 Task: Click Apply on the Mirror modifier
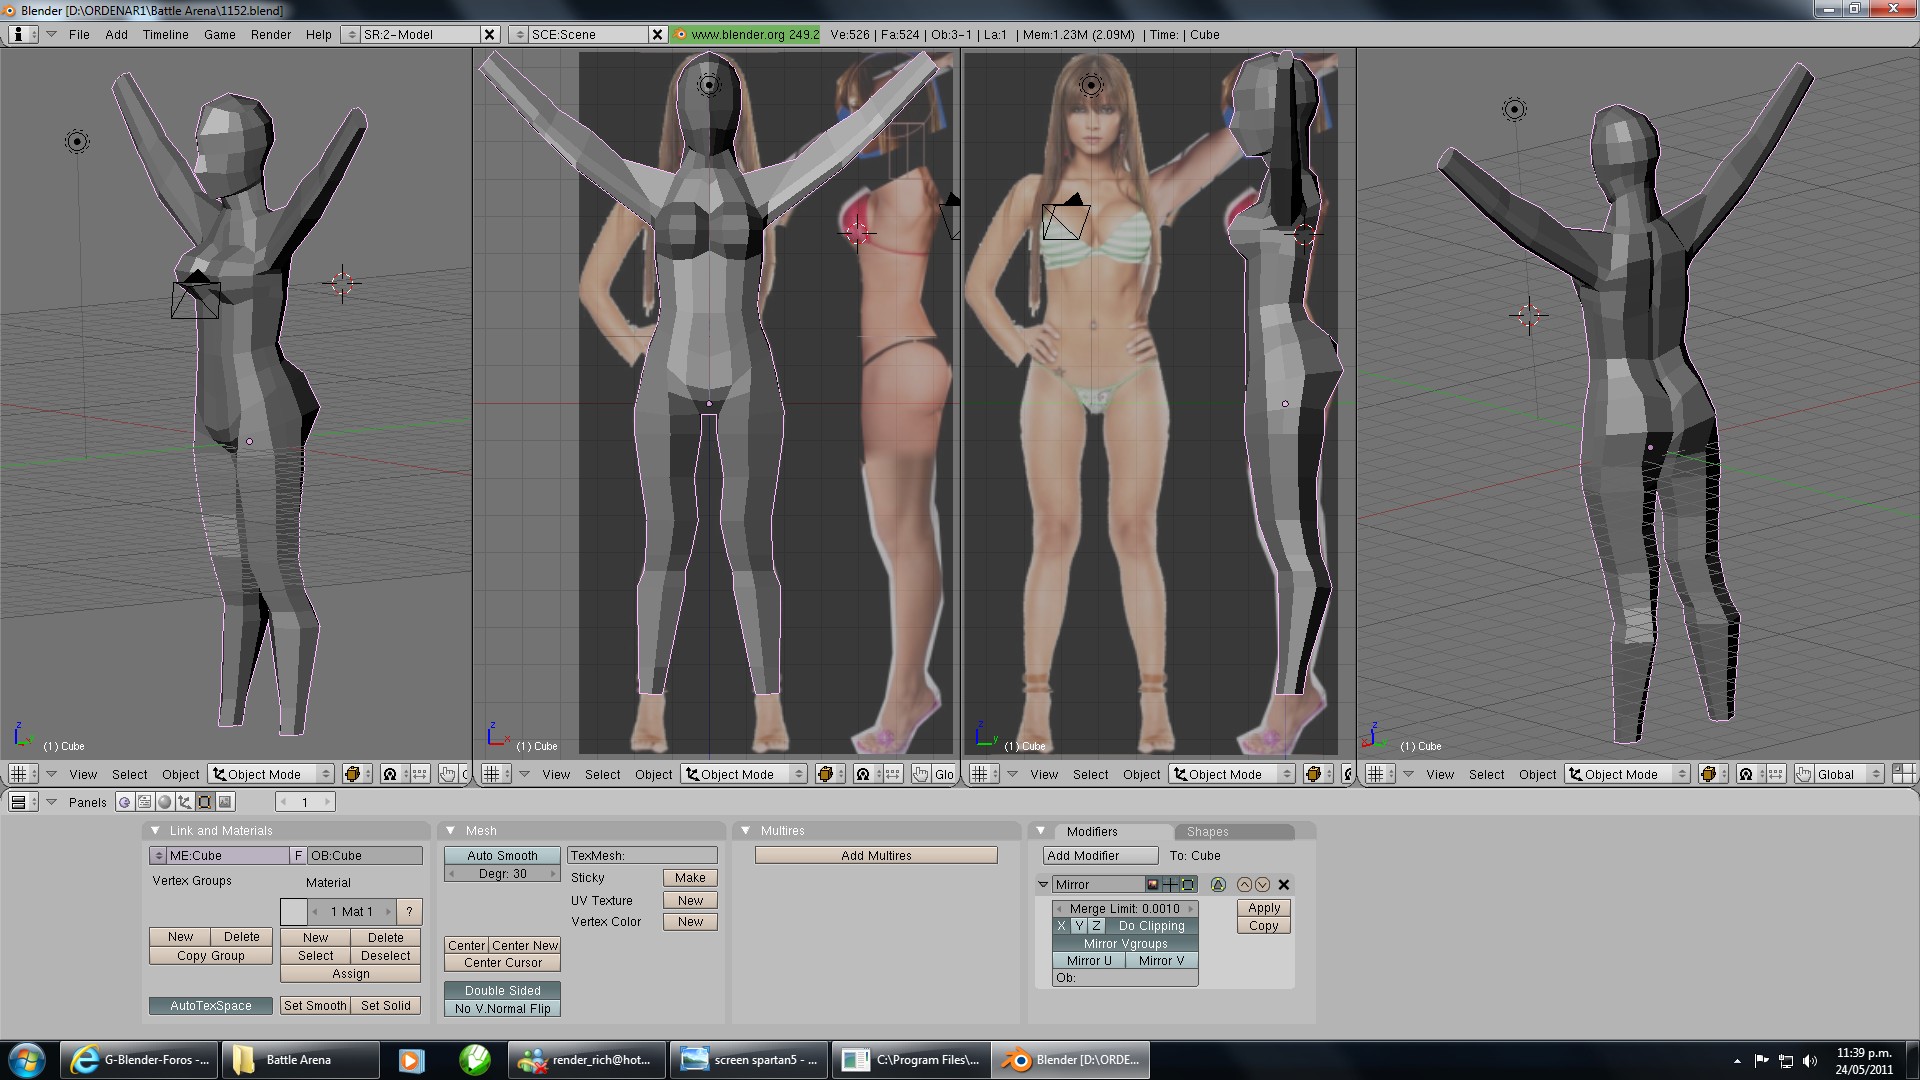[1264, 908]
